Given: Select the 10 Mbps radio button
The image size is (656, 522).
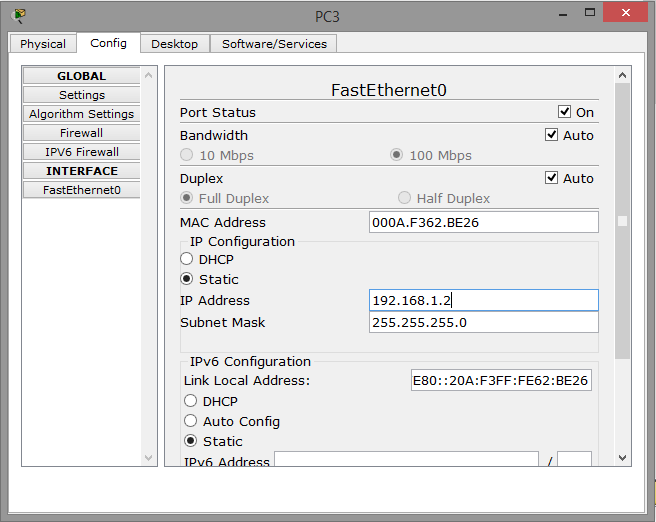Looking at the screenshot, I should pyautogui.click(x=187, y=155).
